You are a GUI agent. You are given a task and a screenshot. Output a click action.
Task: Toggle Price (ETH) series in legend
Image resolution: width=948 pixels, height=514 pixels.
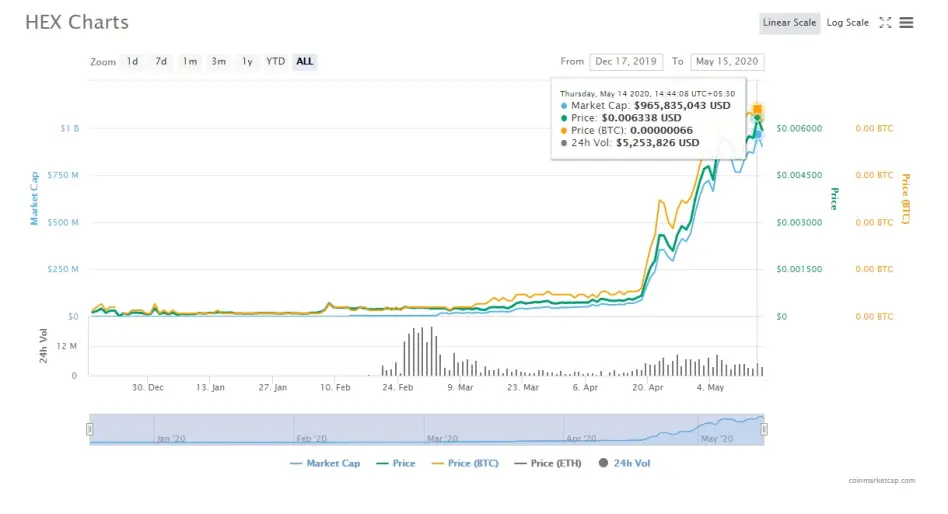[x=548, y=463]
